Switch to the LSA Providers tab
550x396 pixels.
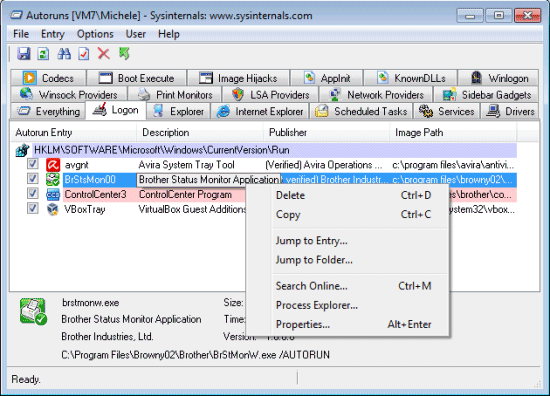pyautogui.click(x=271, y=95)
